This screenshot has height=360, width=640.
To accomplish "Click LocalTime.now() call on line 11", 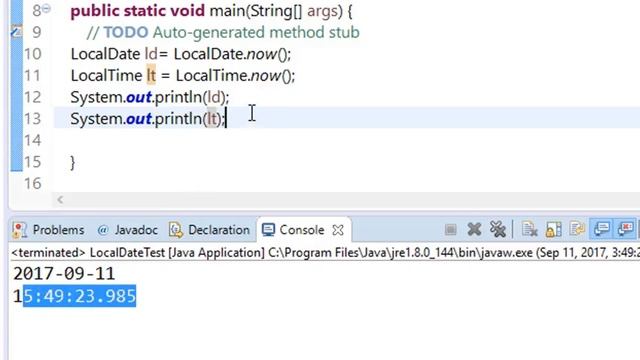I will click(236, 76).
